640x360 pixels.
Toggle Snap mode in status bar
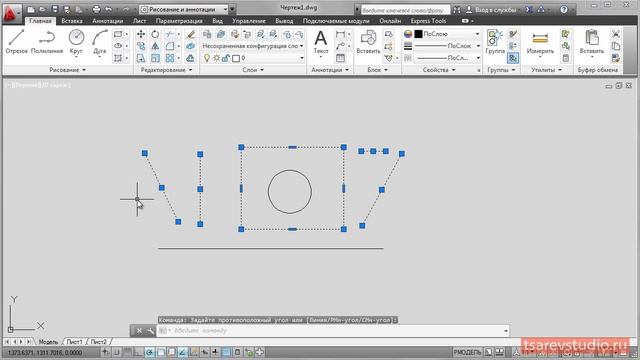[117, 352]
